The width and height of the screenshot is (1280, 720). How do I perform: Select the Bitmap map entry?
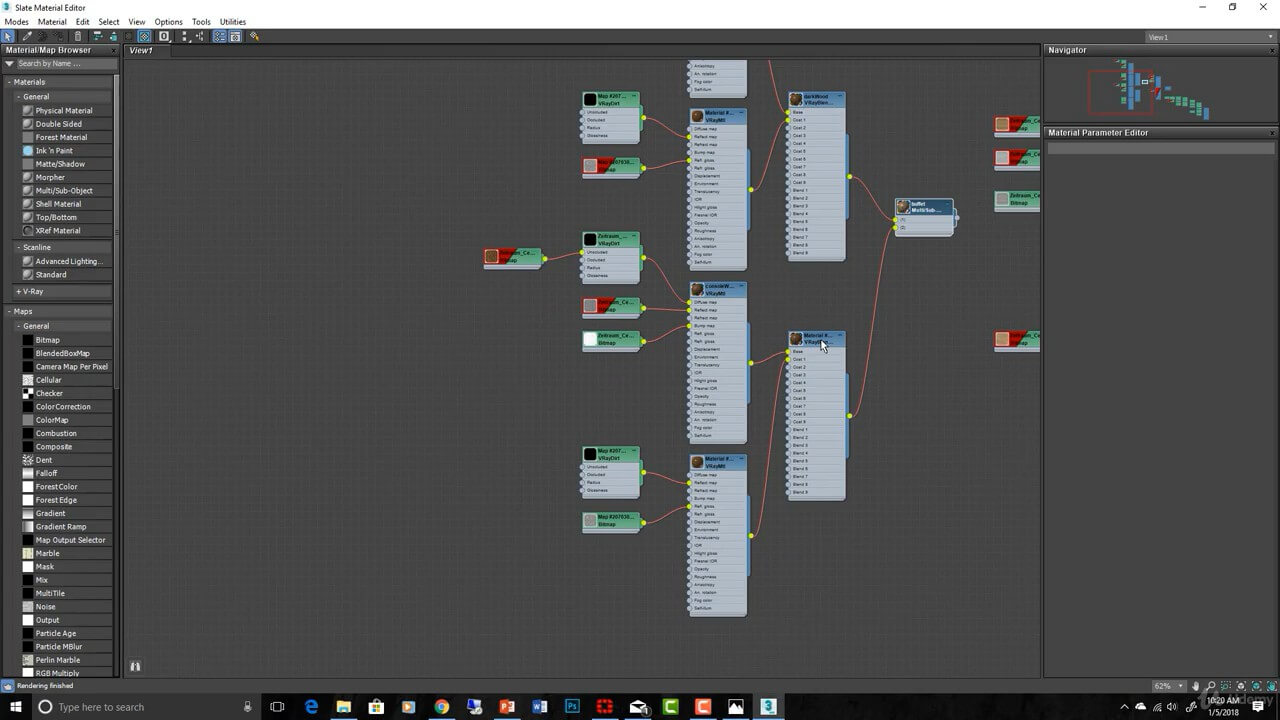(48, 340)
